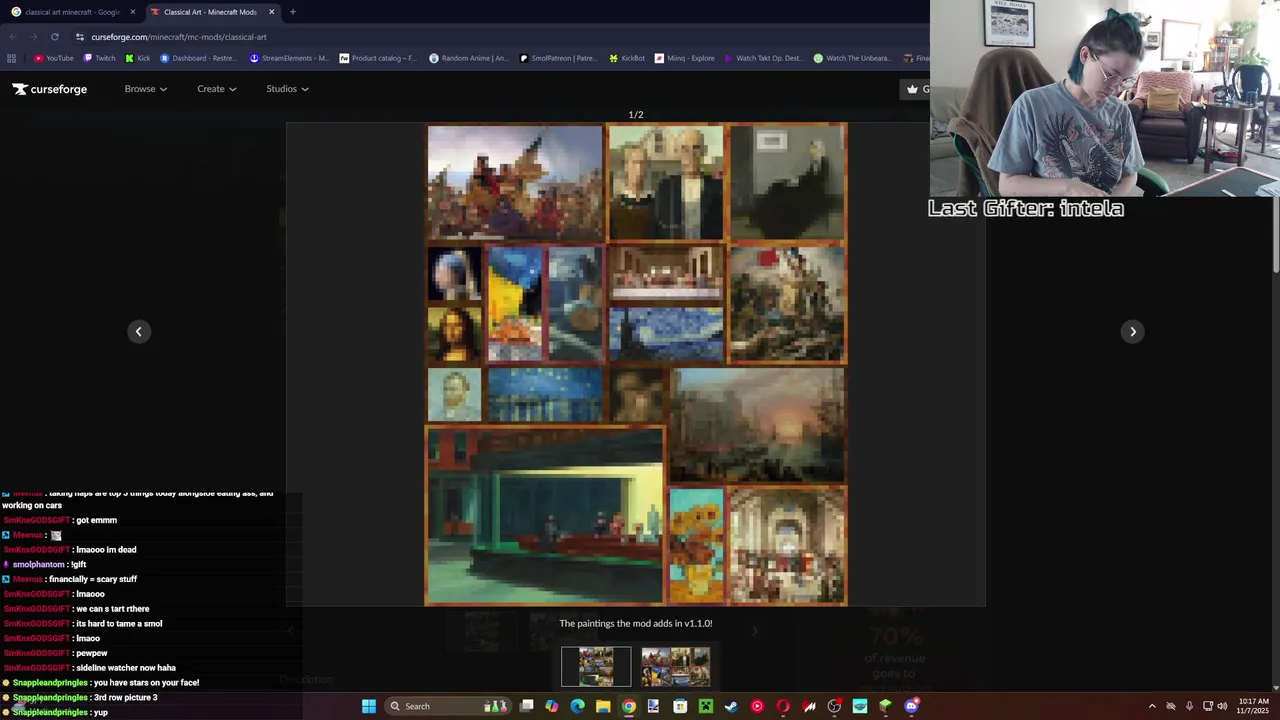
Task: Open the Twitch bookmark
Action: coord(99,58)
